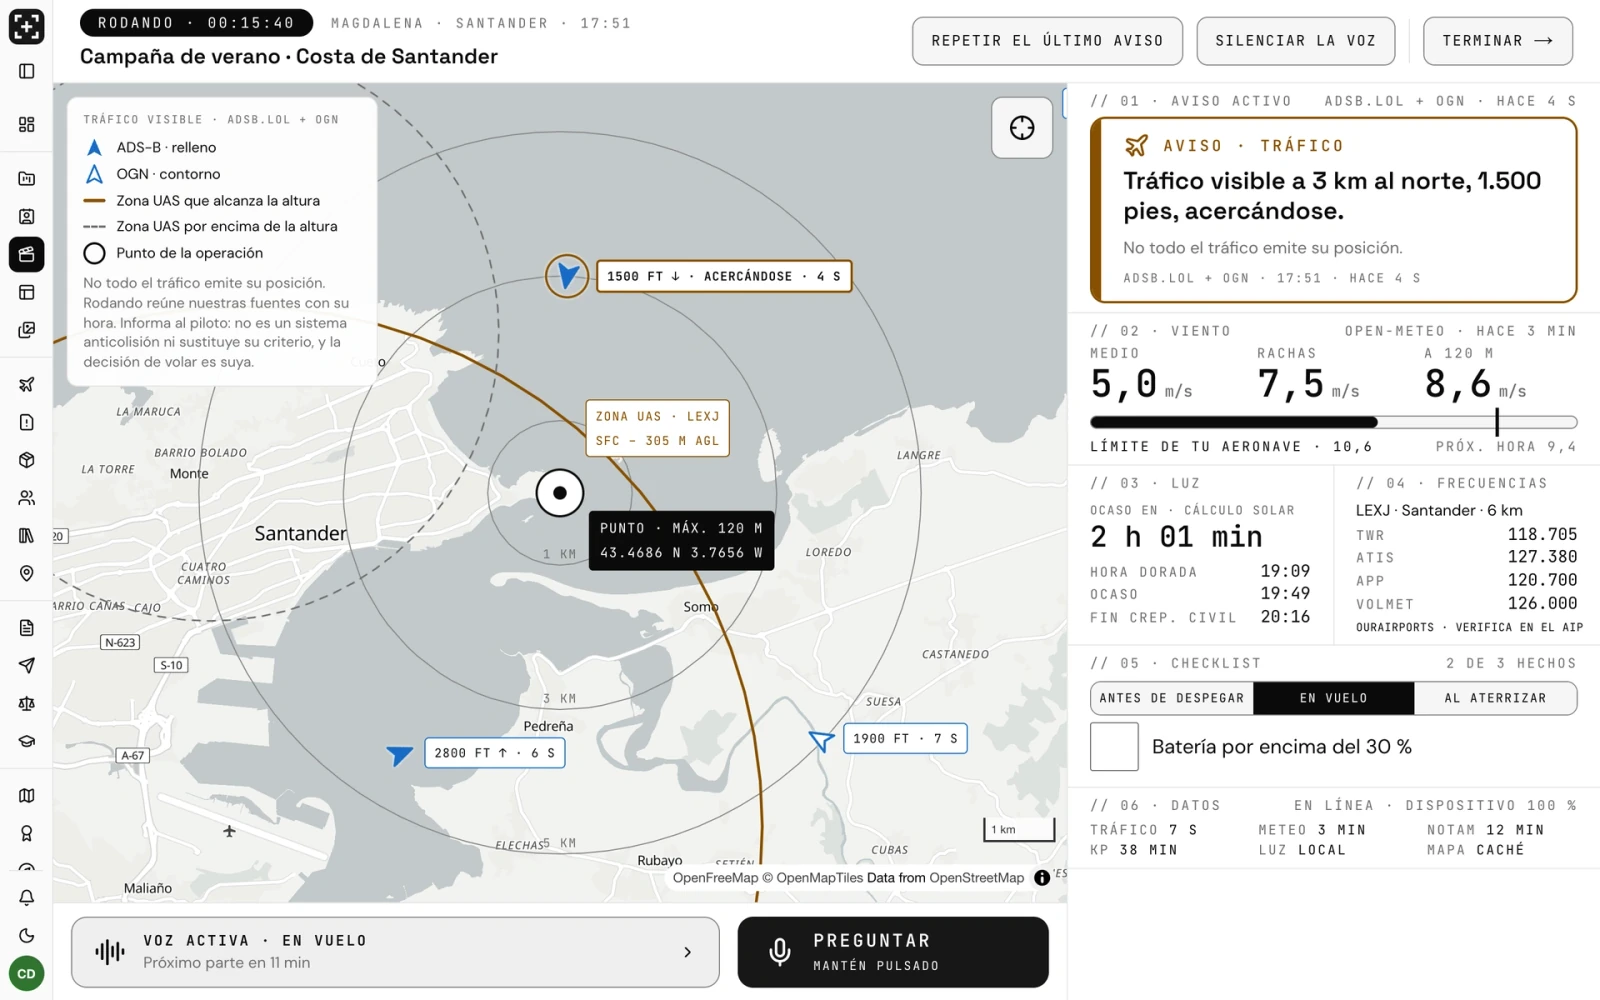Switch to 'Antes de despegar' checklist tab
Image resolution: width=1600 pixels, height=1000 pixels.
(x=1172, y=698)
